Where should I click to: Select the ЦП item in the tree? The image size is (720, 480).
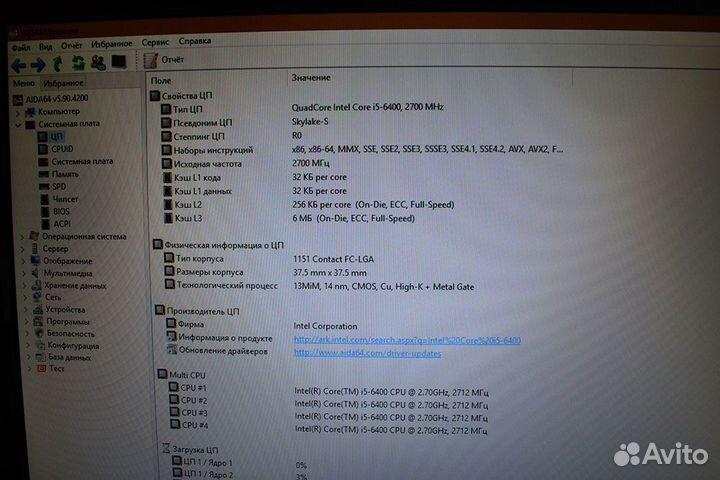coord(51,136)
